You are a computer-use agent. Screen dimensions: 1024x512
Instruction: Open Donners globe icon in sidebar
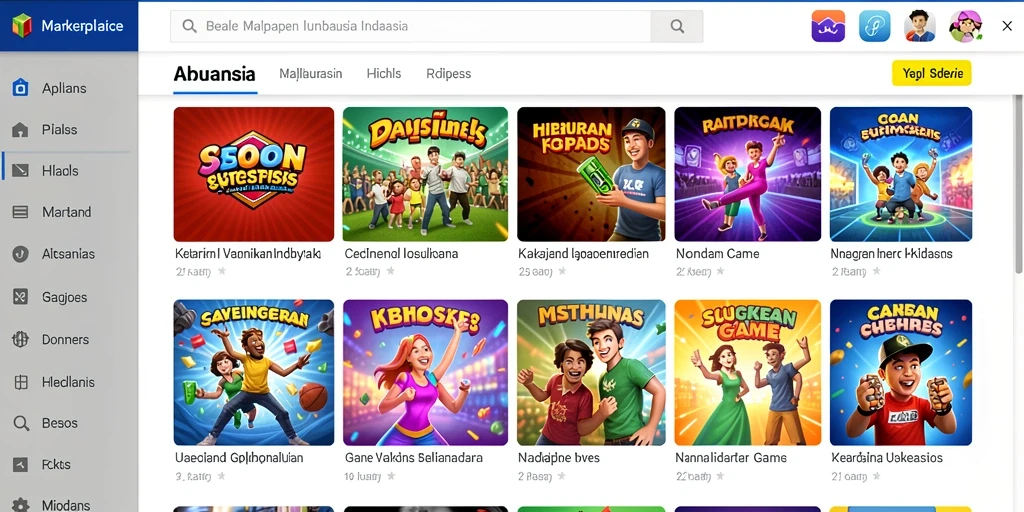(20, 340)
